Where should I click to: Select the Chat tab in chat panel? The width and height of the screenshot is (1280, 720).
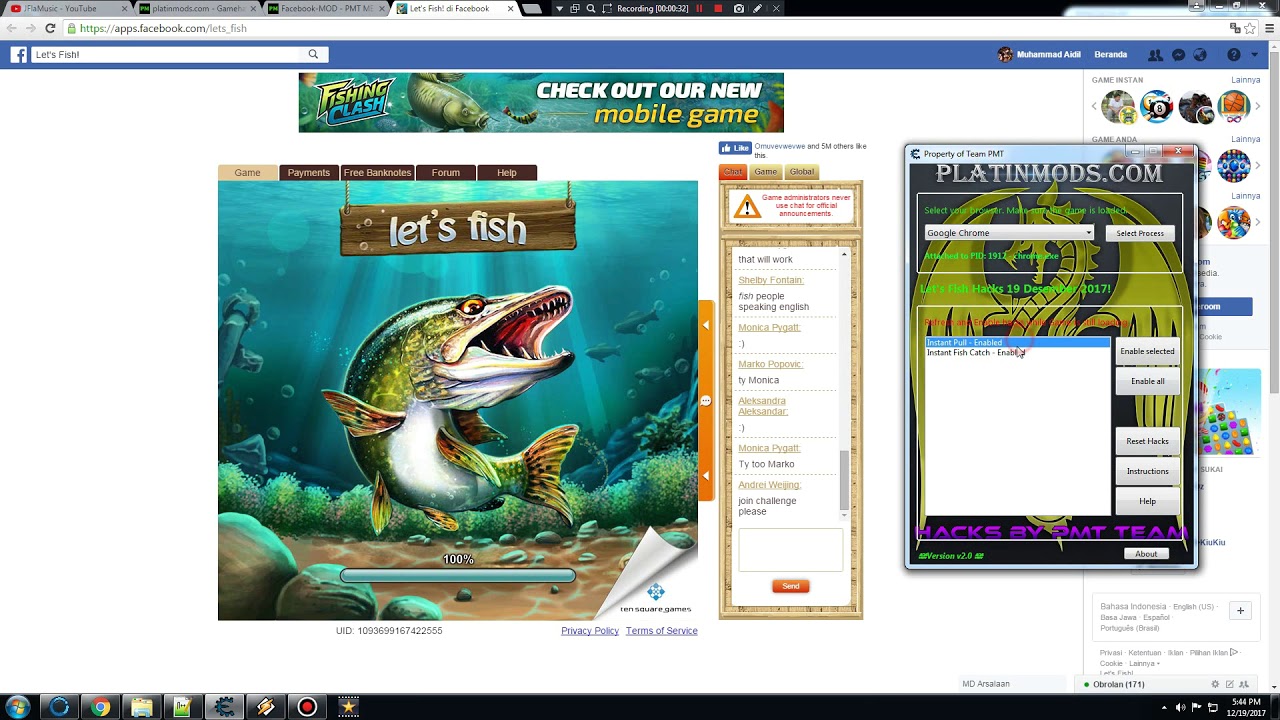point(733,172)
